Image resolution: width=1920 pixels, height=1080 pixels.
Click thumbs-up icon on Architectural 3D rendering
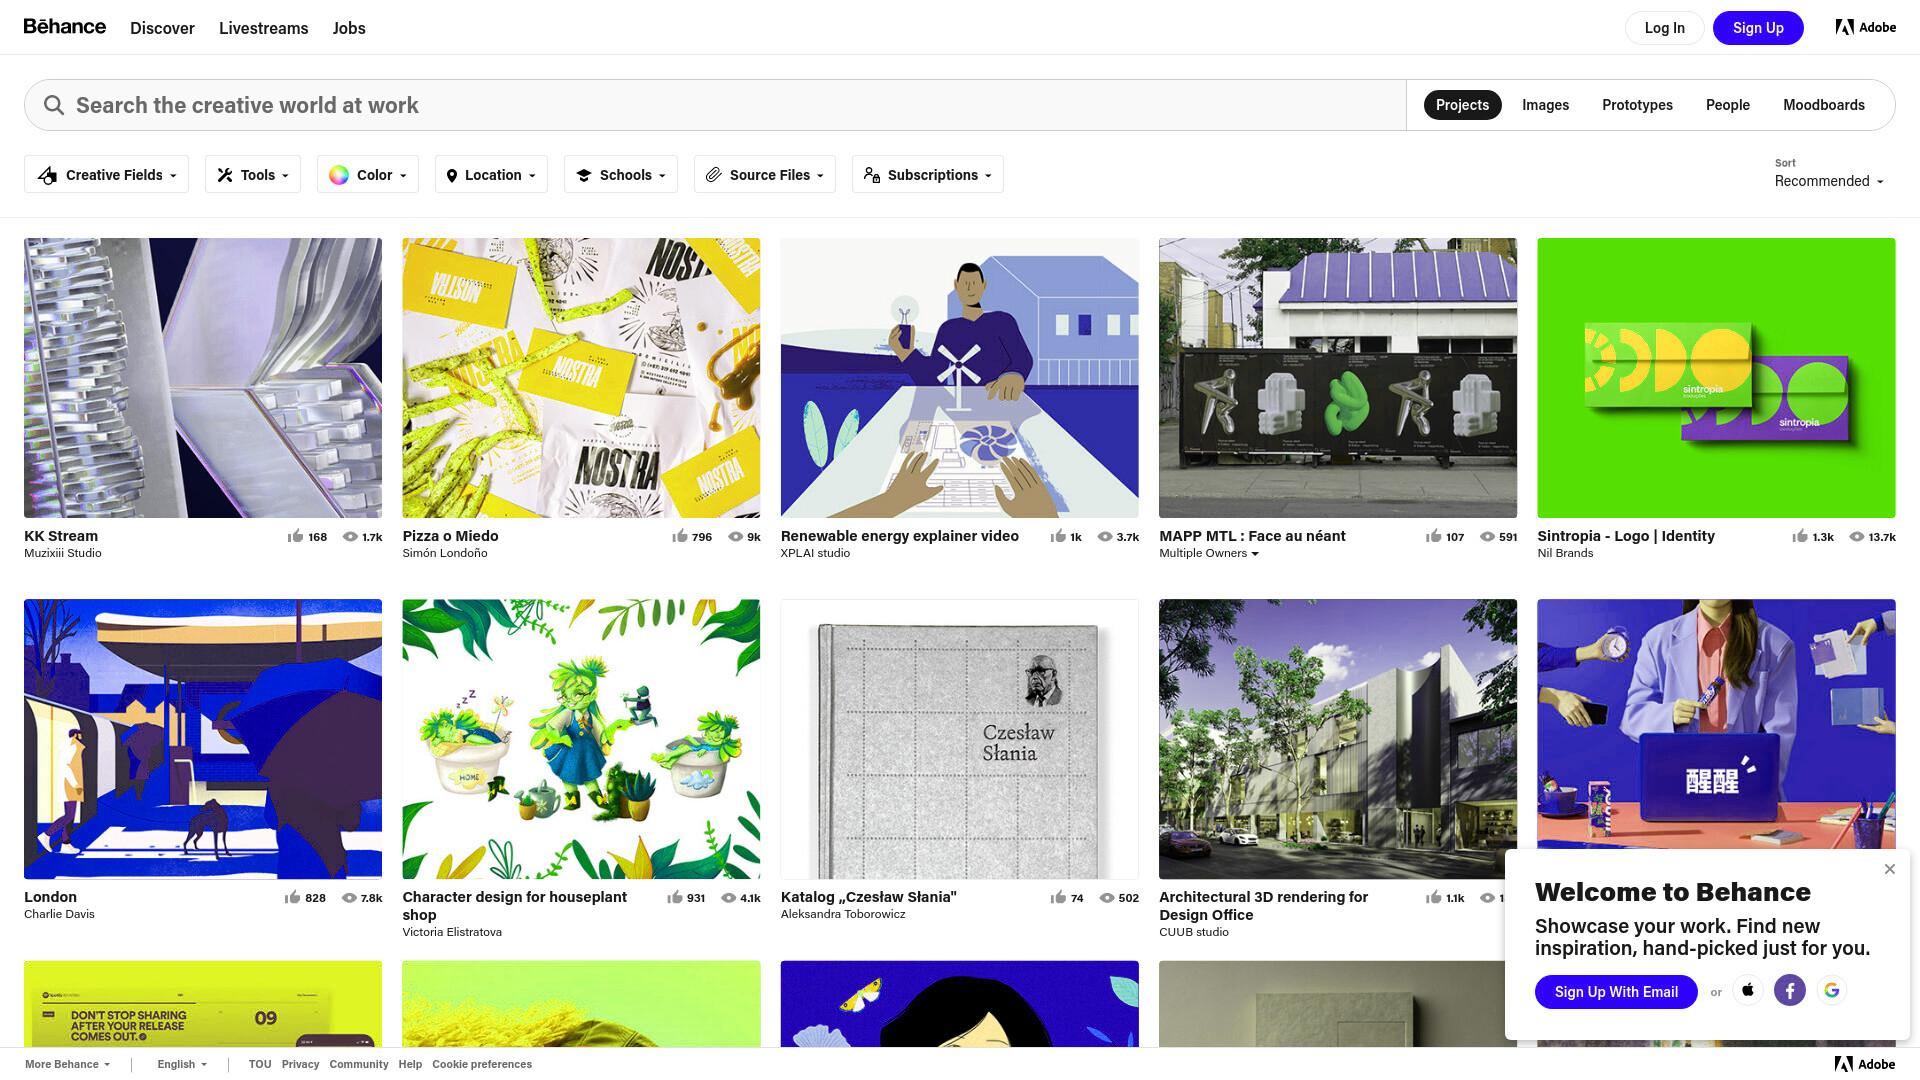1434,897
